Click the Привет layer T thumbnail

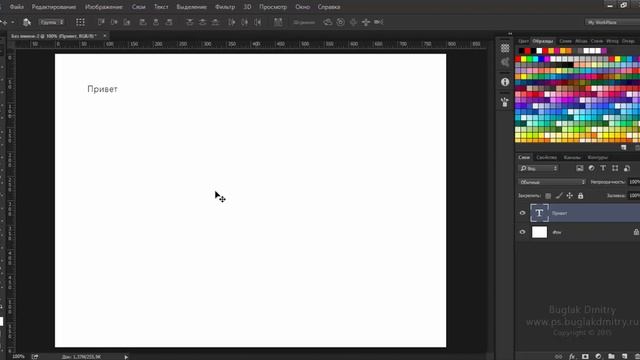point(539,213)
